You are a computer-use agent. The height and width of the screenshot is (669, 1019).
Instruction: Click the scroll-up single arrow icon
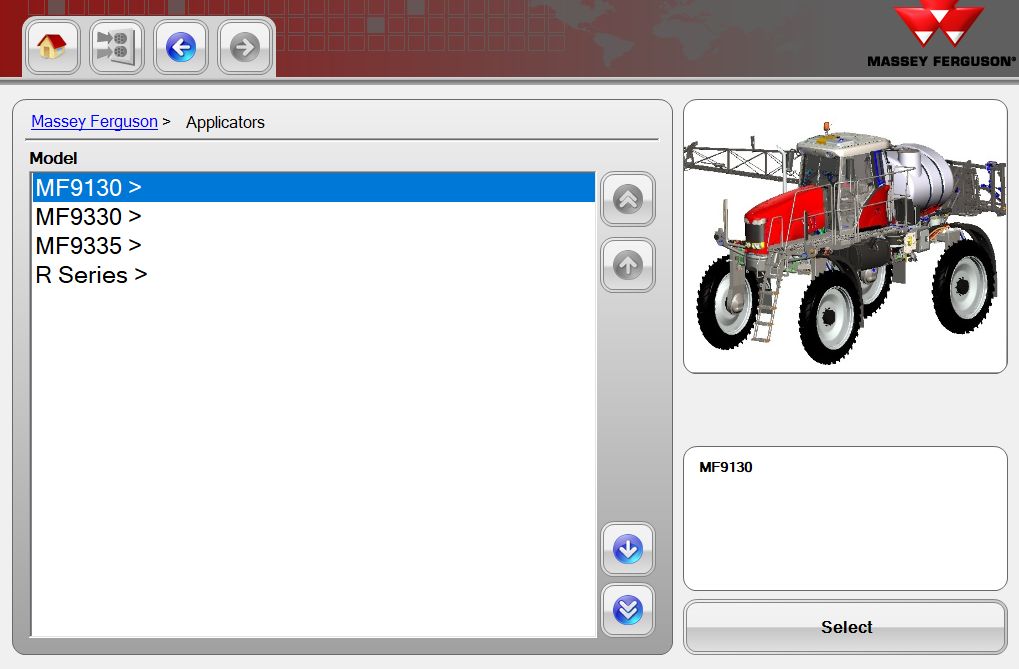coord(627,265)
